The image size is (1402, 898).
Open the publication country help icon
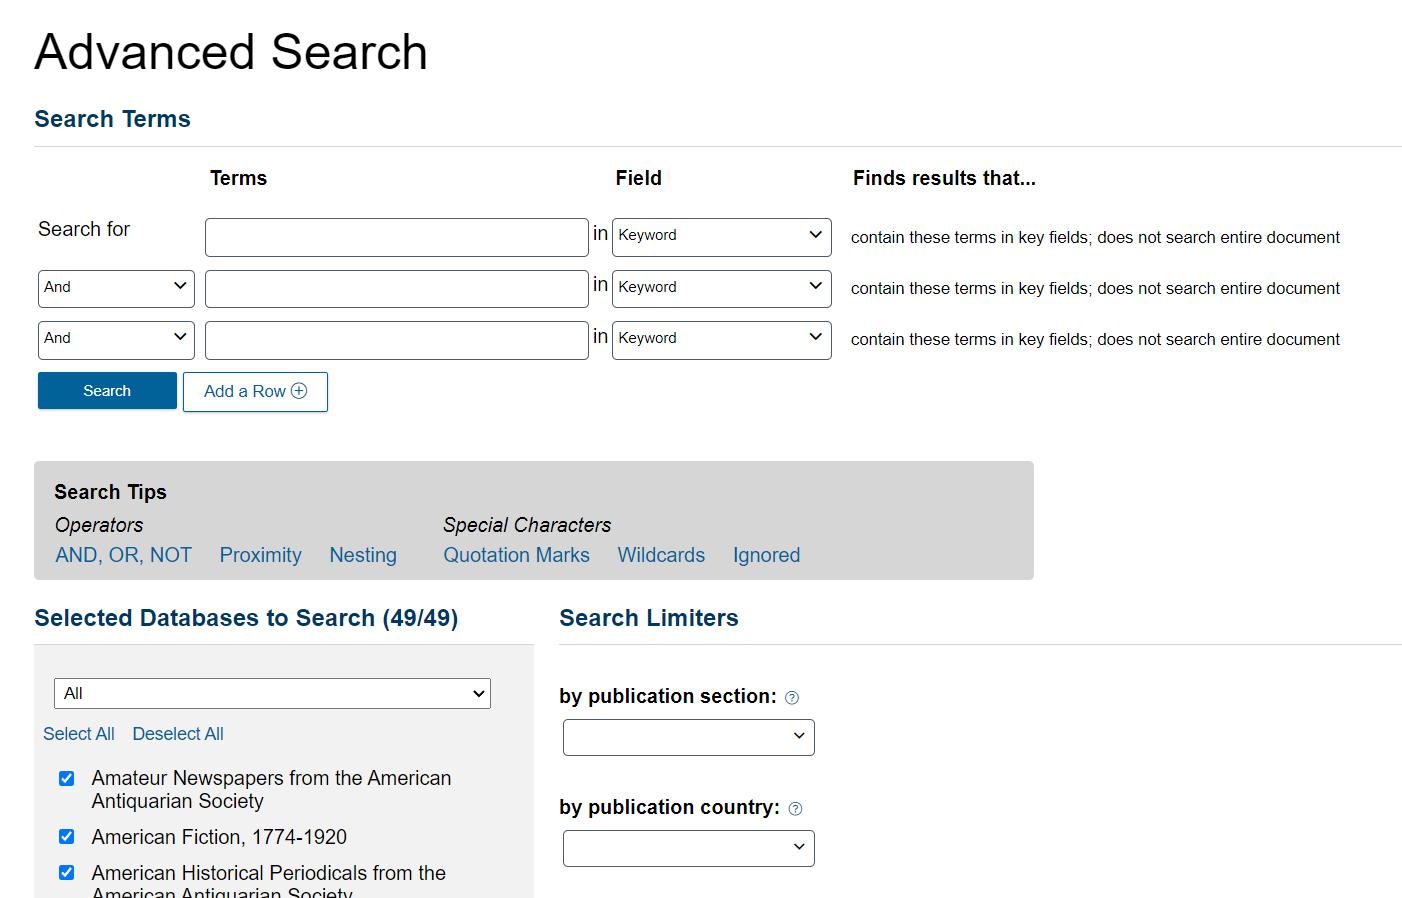[x=795, y=808]
